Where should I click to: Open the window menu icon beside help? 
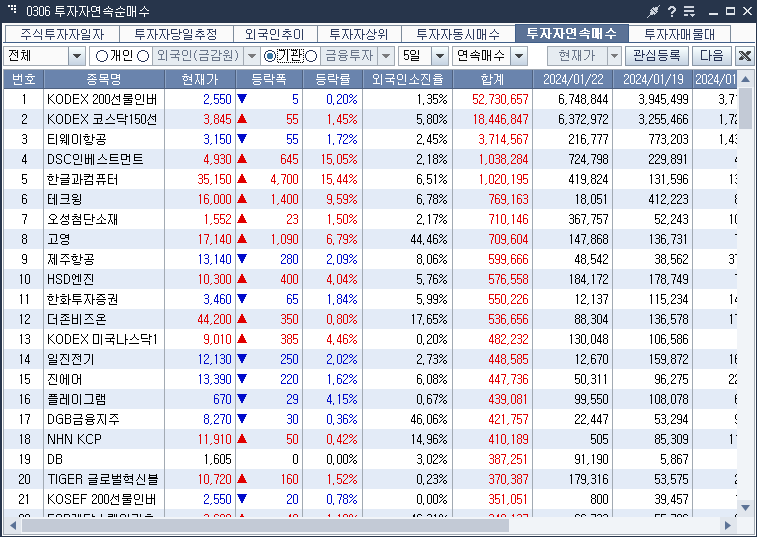(689, 11)
